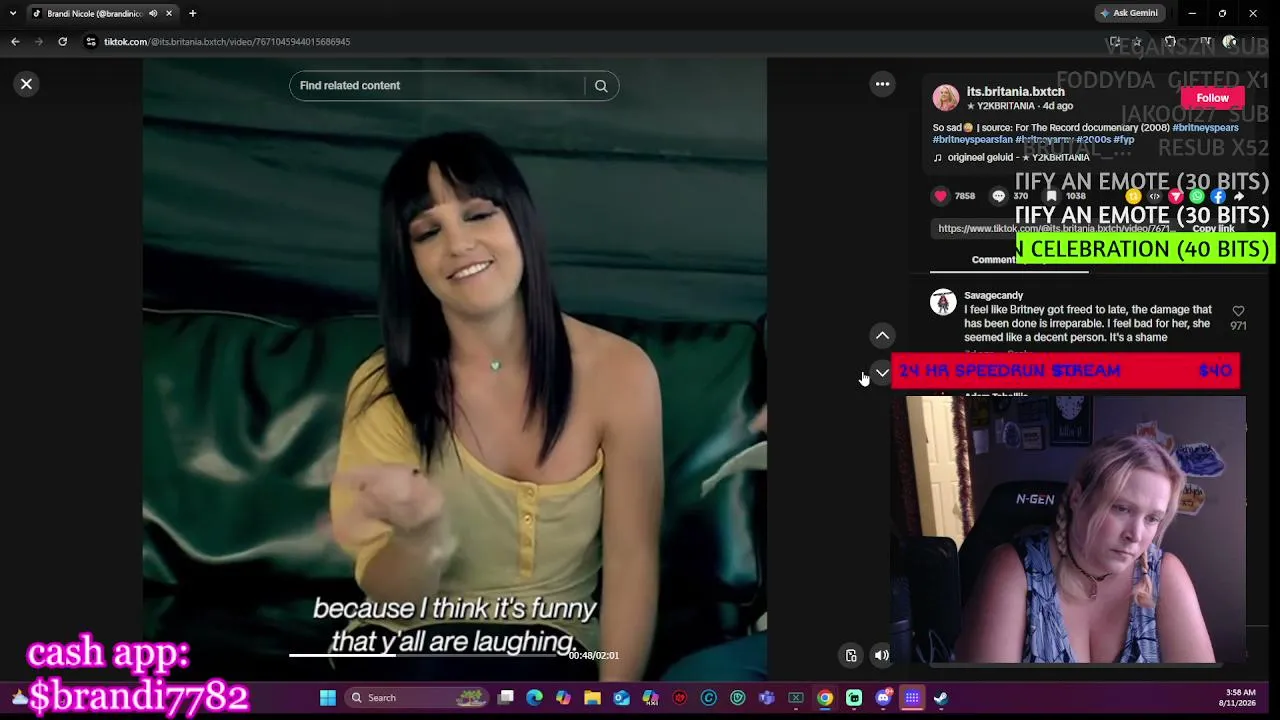Ask Gemini in the browser
Image resolution: width=1280 pixels, height=720 pixels.
pyautogui.click(x=1128, y=14)
